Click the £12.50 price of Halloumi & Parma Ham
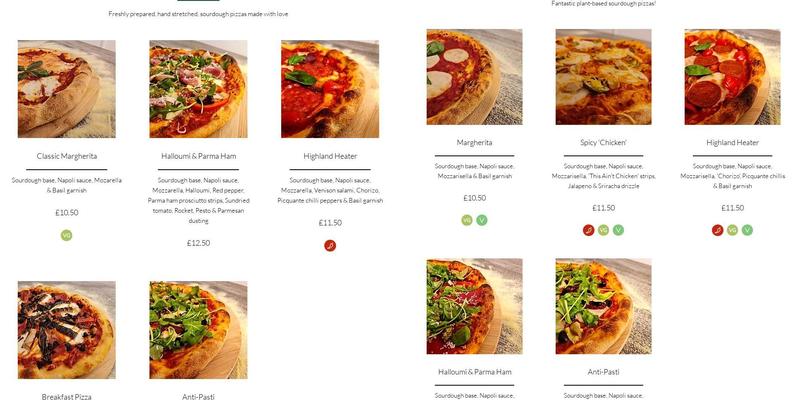This screenshot has height=400, width=800. point(198,243)
